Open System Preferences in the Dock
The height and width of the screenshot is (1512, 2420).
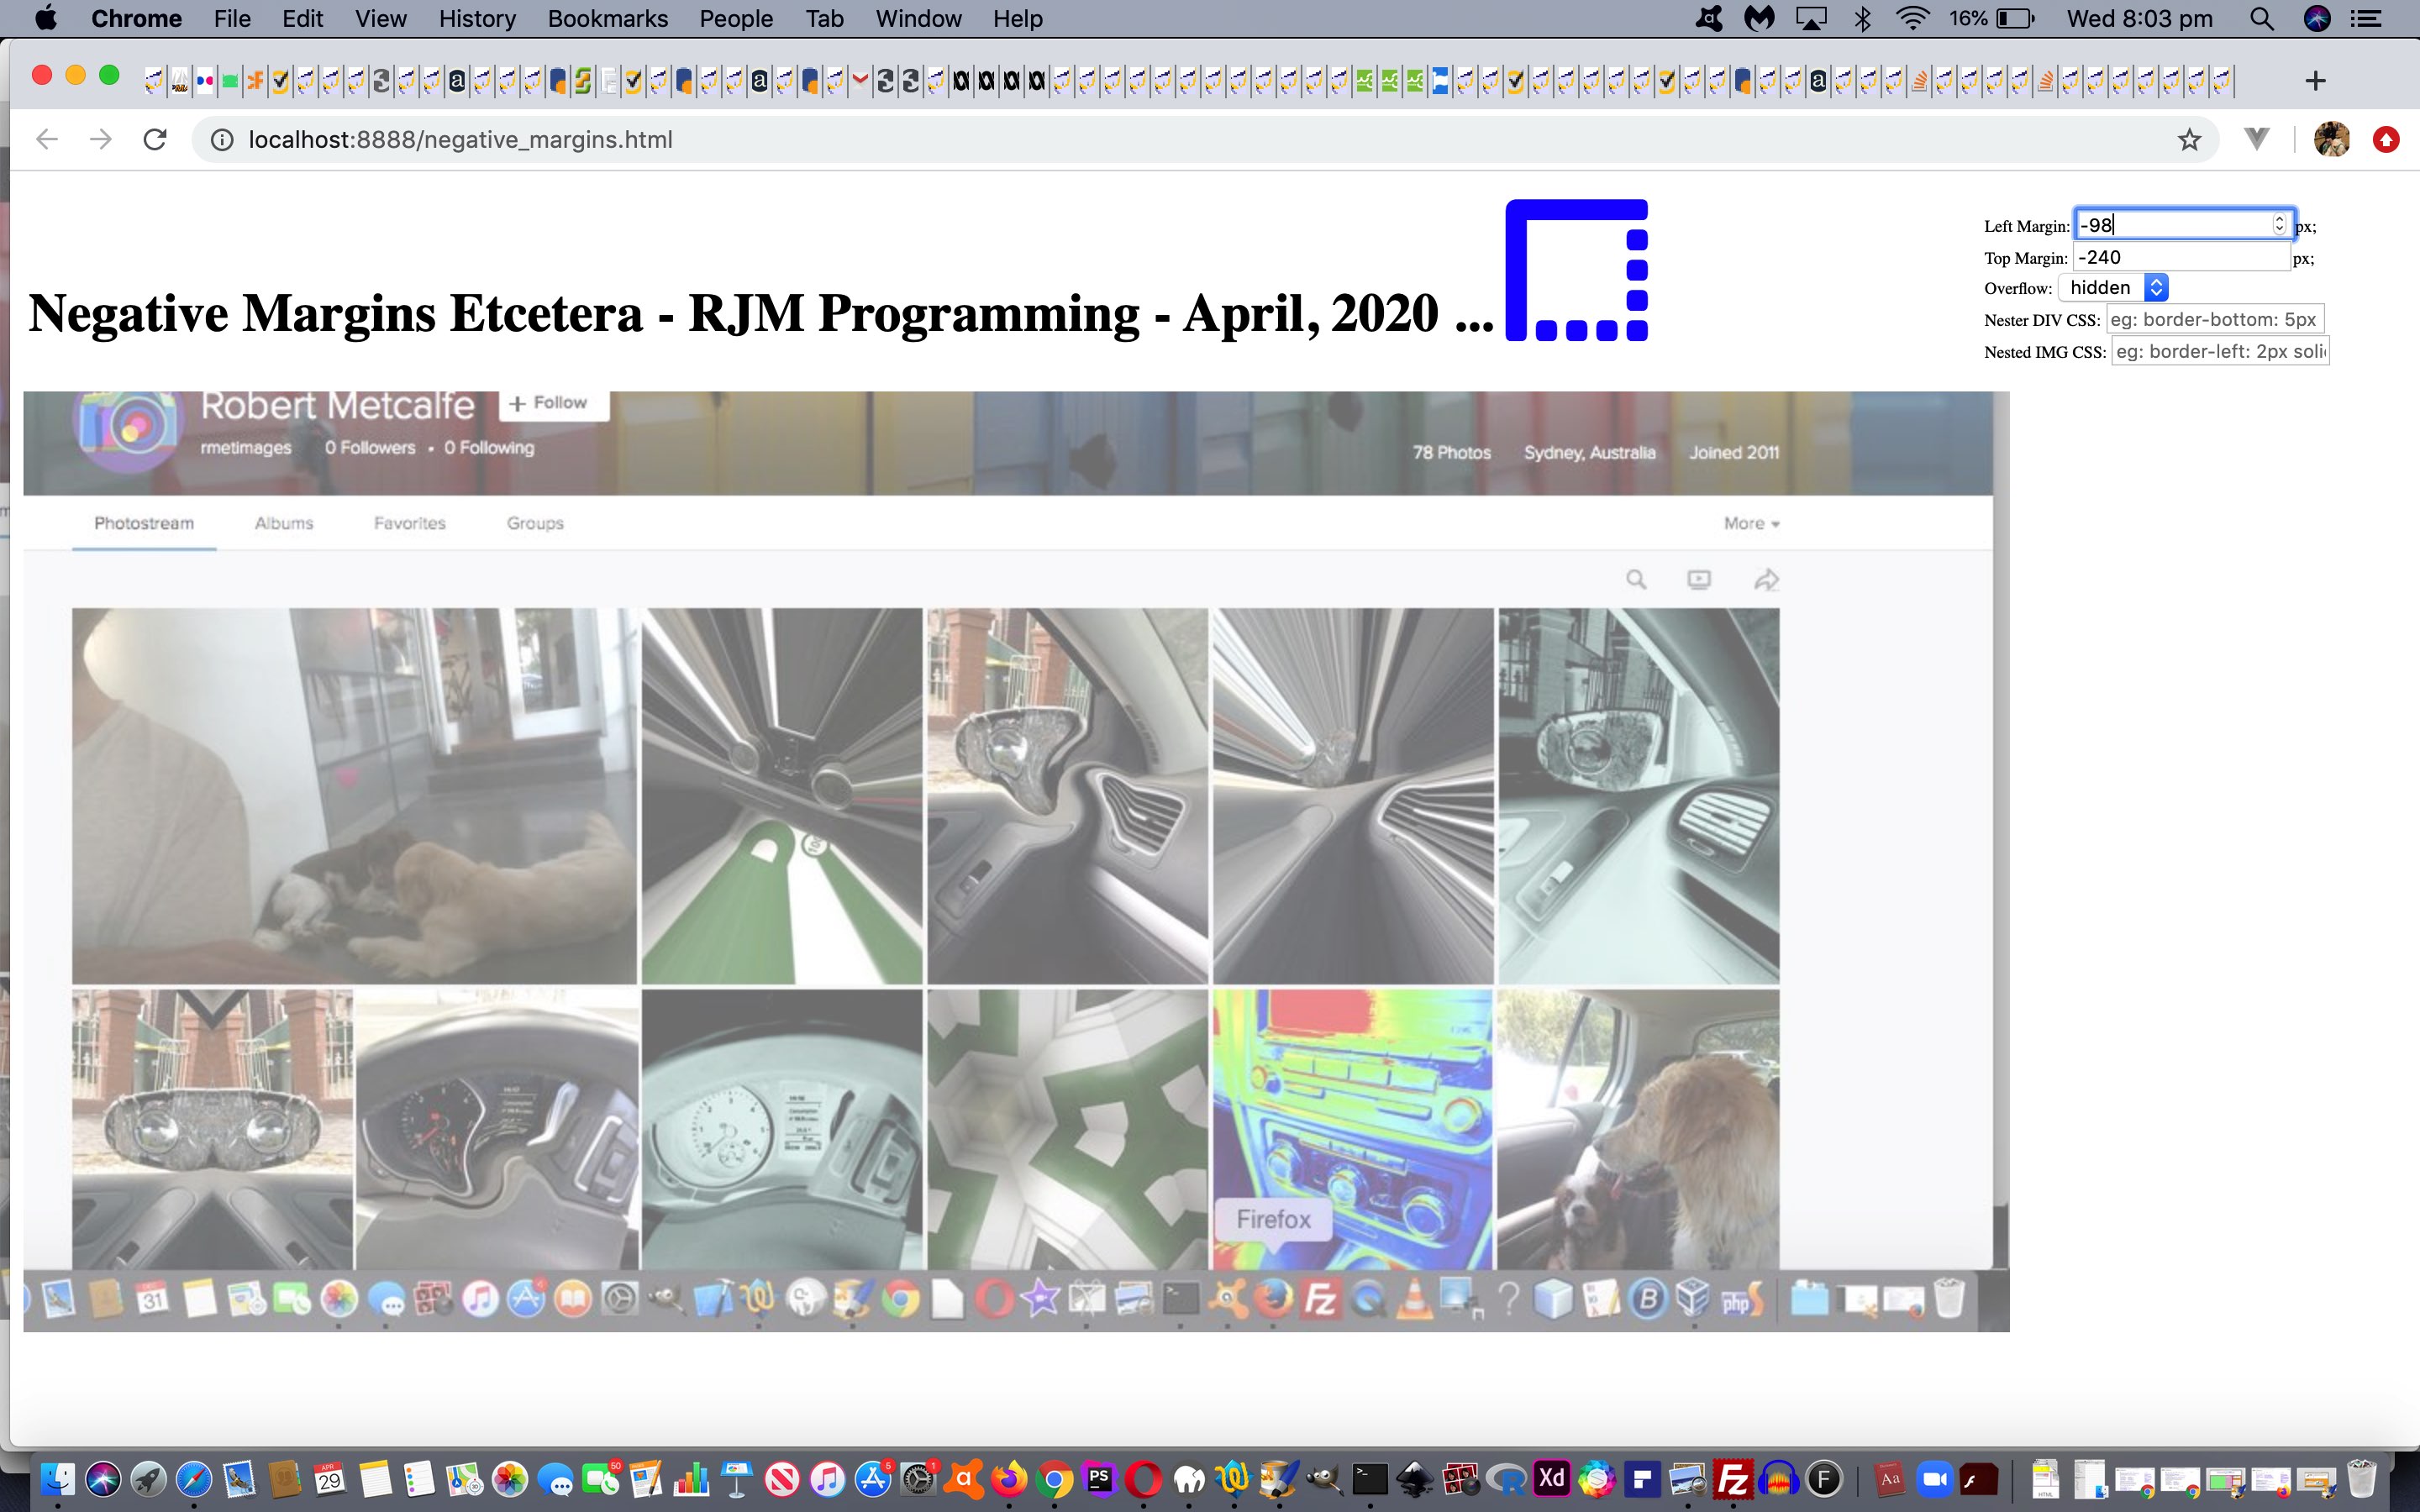tap(918, 1478)
